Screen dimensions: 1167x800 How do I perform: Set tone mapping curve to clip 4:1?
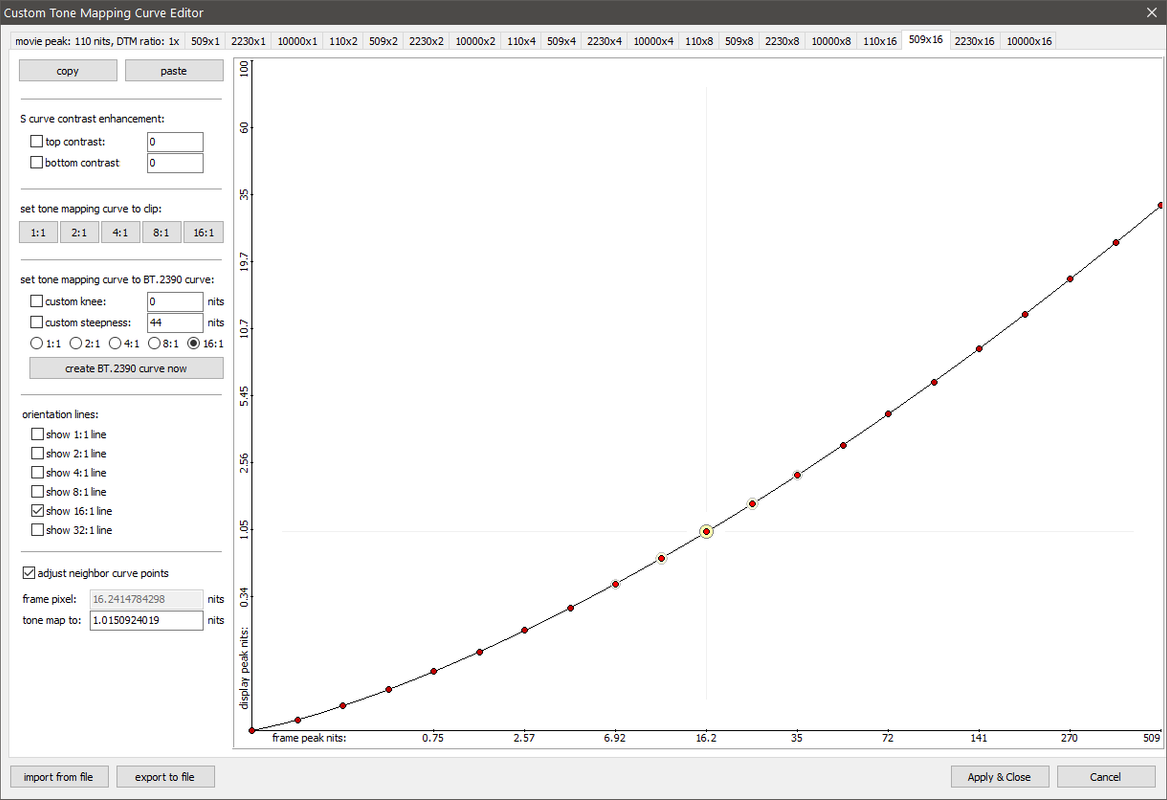[x=120, y=232]
